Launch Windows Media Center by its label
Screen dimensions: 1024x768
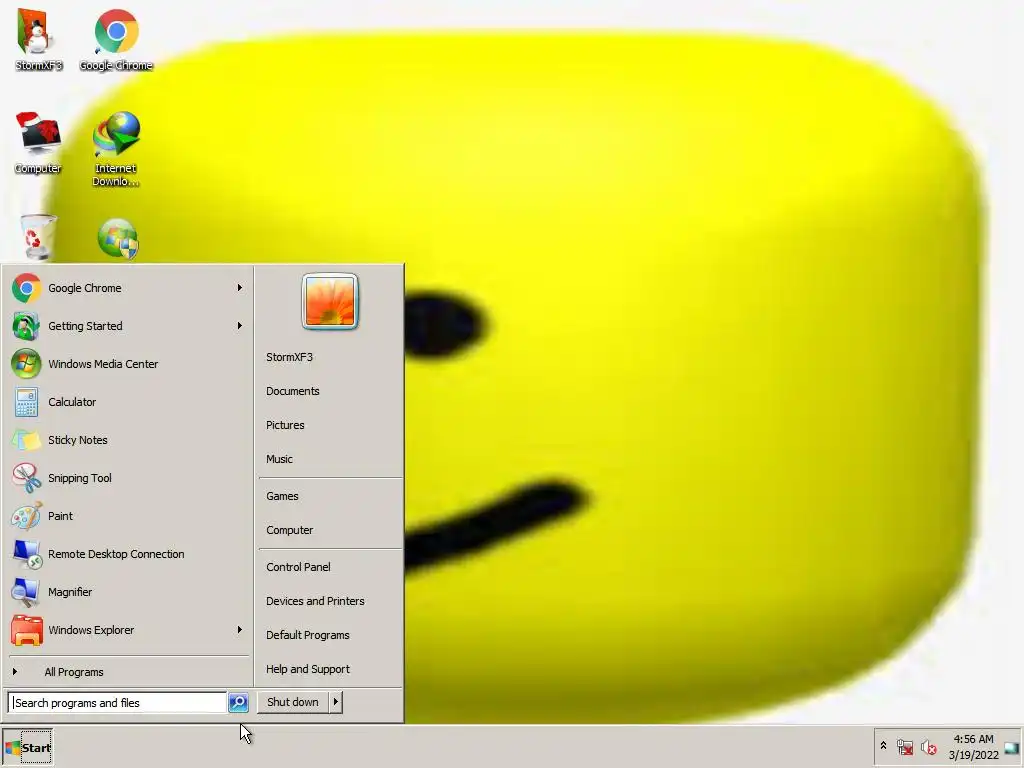tap(103, 364)
